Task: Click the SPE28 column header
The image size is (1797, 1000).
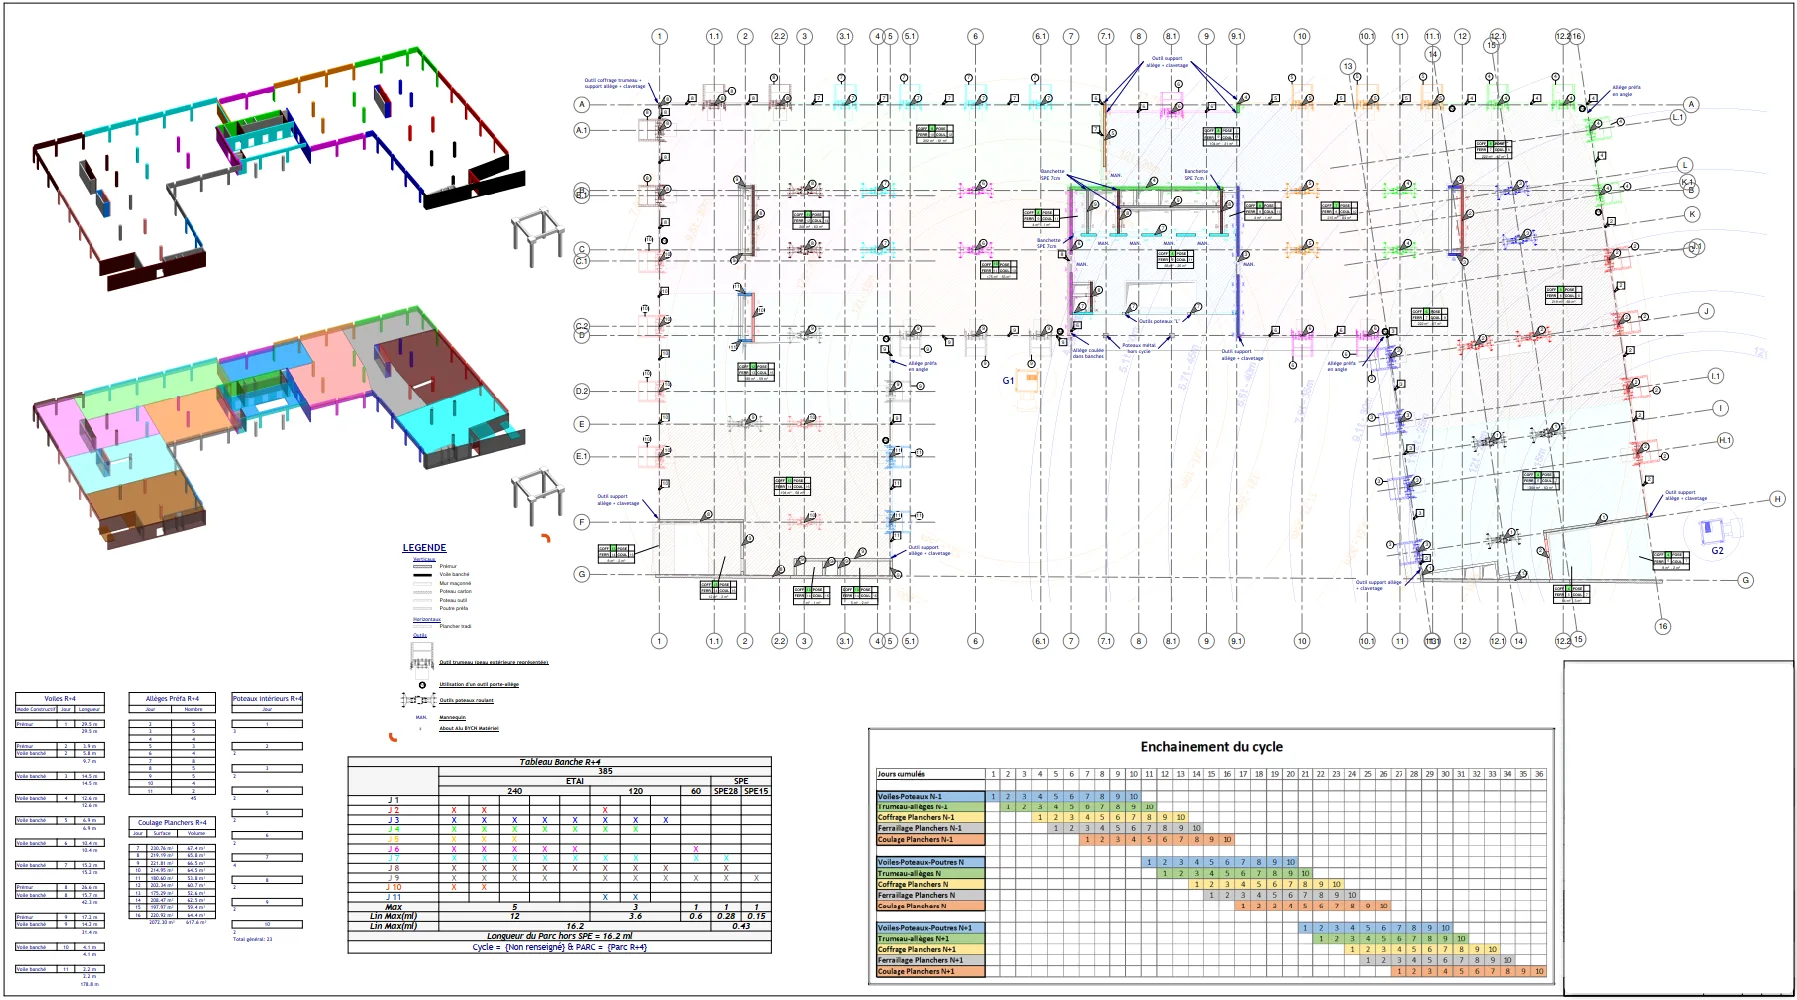Action: [x=726, y=791]
